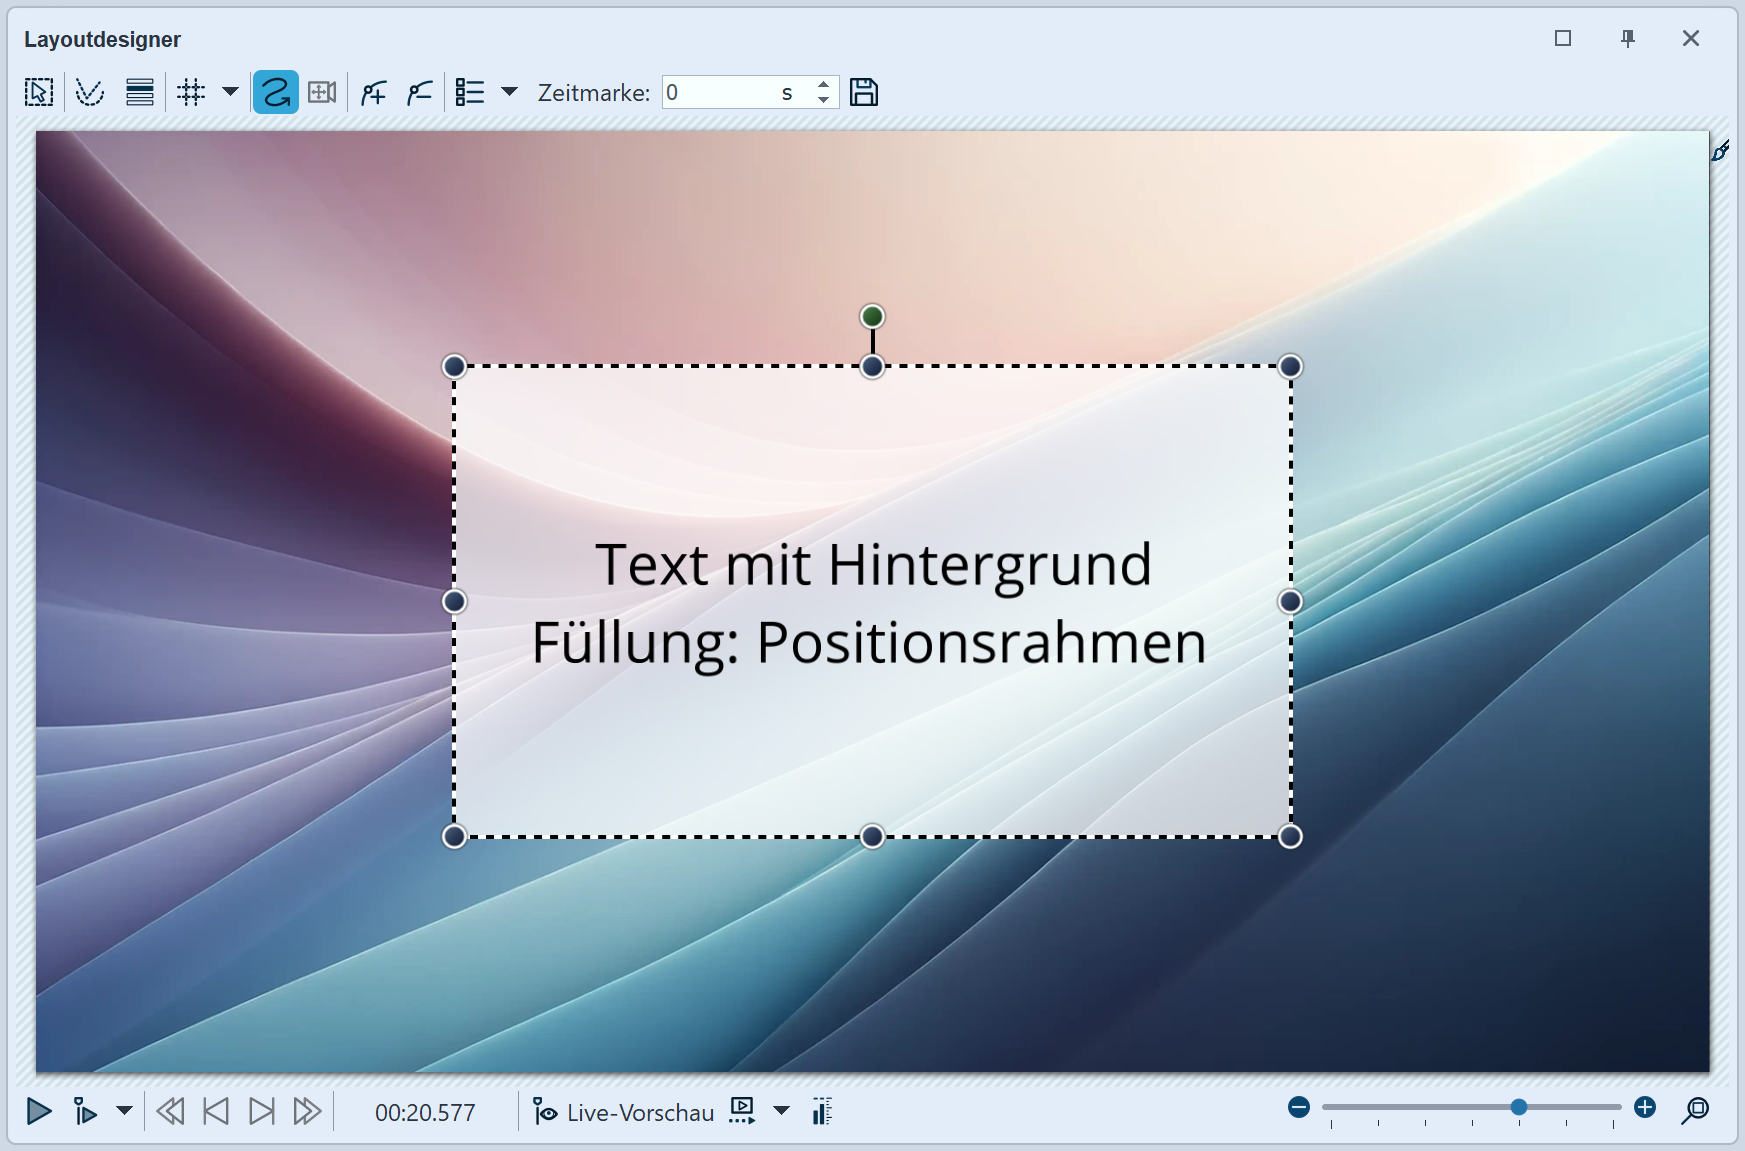Activate the curve drawing tool

click(x=89, y=92)
